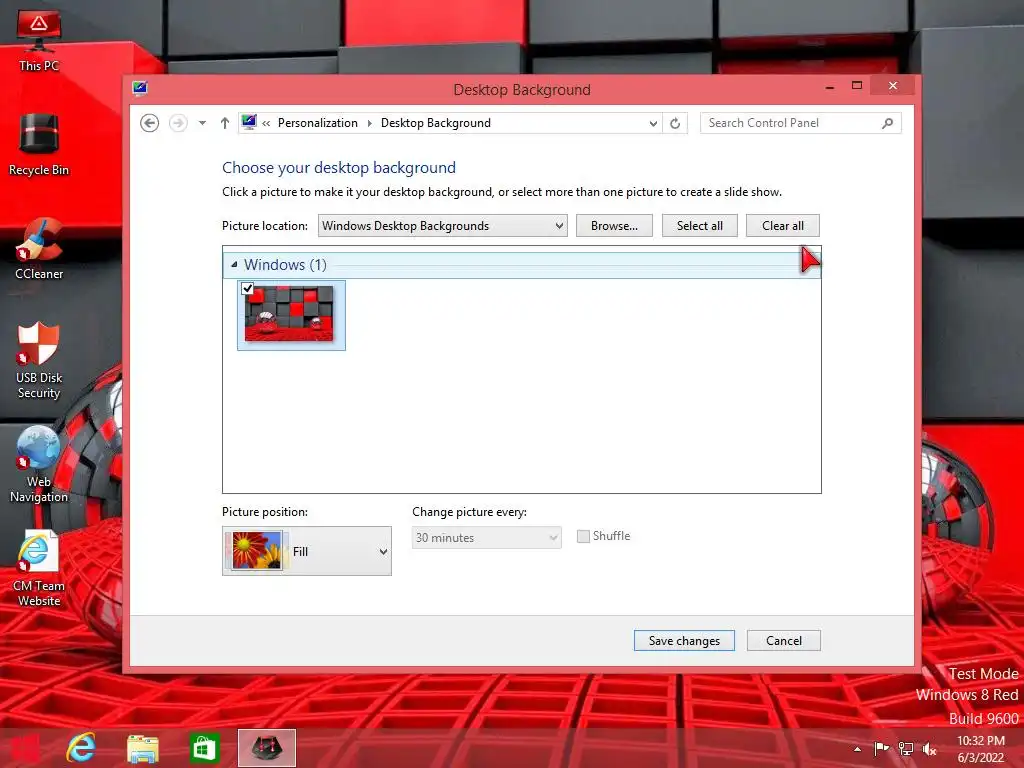The image size is (1024, 768).
Task: Click Save changes
Action: pyautogui.click(x=684, y=641)
